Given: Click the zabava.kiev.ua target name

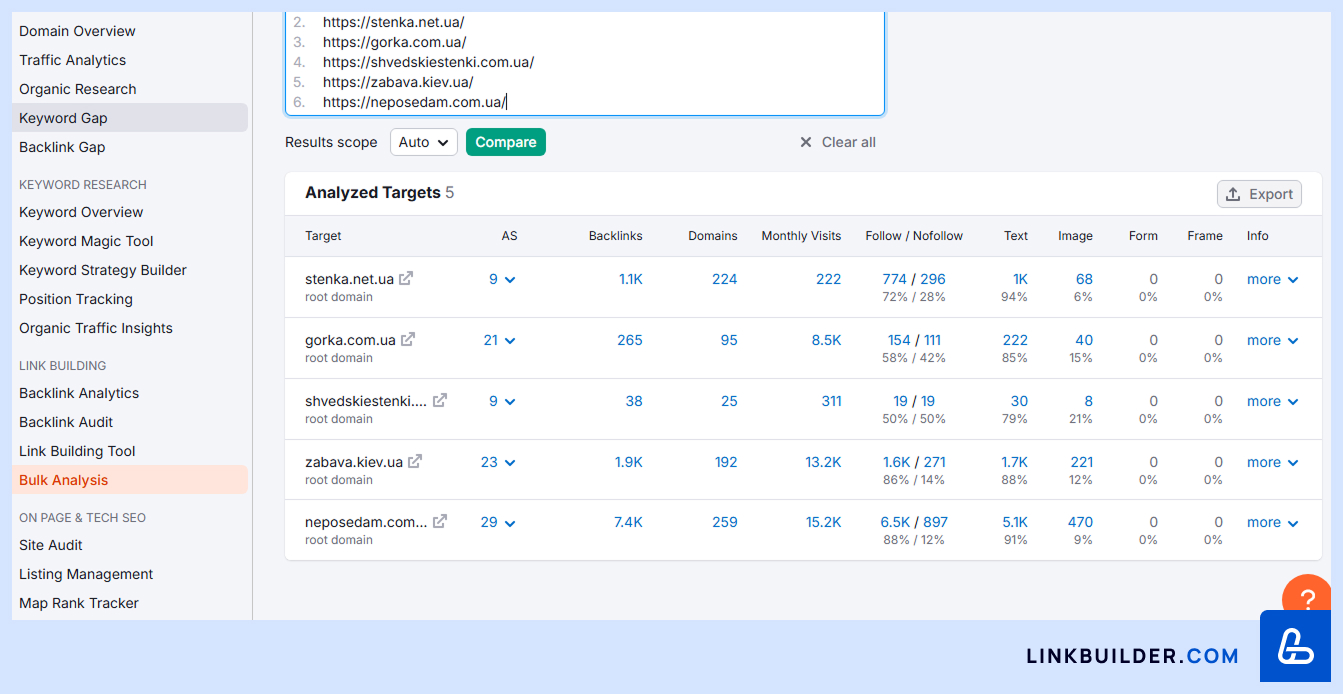Looking at the screenshot, I should coord(354,462).
